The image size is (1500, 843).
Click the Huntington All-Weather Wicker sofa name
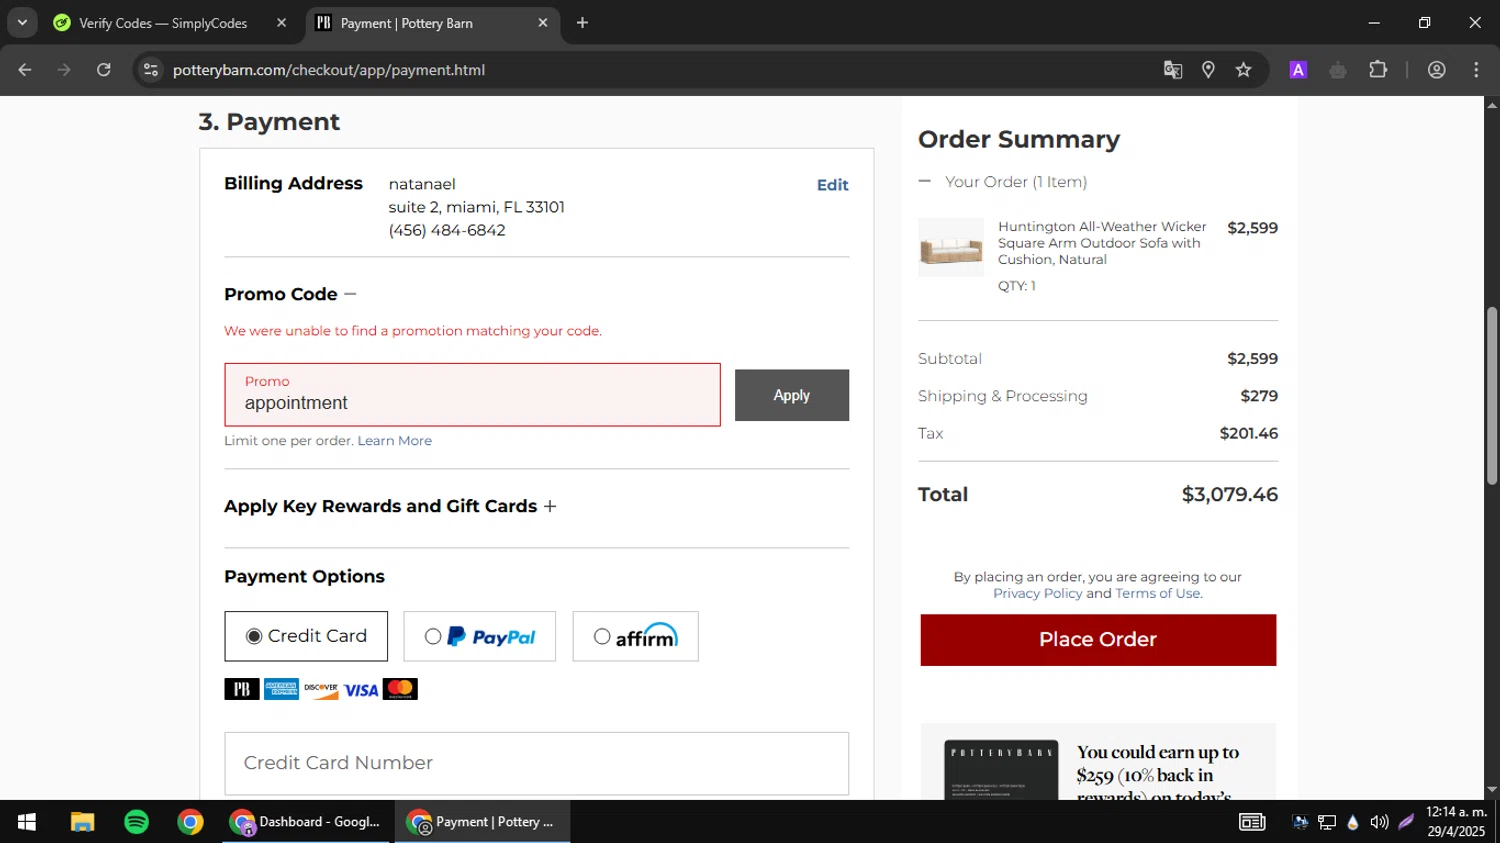1102,243
